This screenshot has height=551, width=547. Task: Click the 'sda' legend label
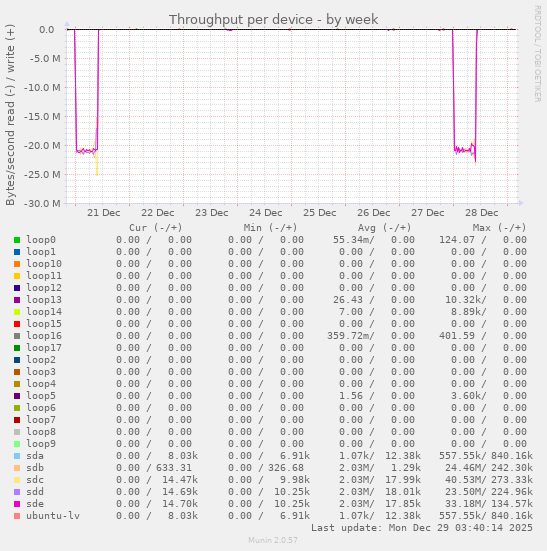point(35,456)
